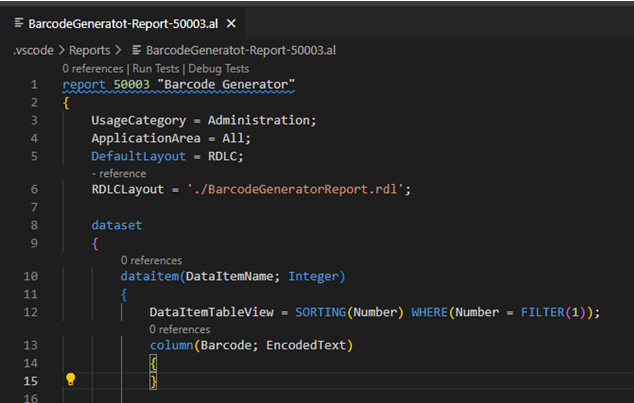Expand the chevron after .vscode breadcrumb
This screenshot has height=403, width=634.
pyautogui.click(x=61, y=50)
